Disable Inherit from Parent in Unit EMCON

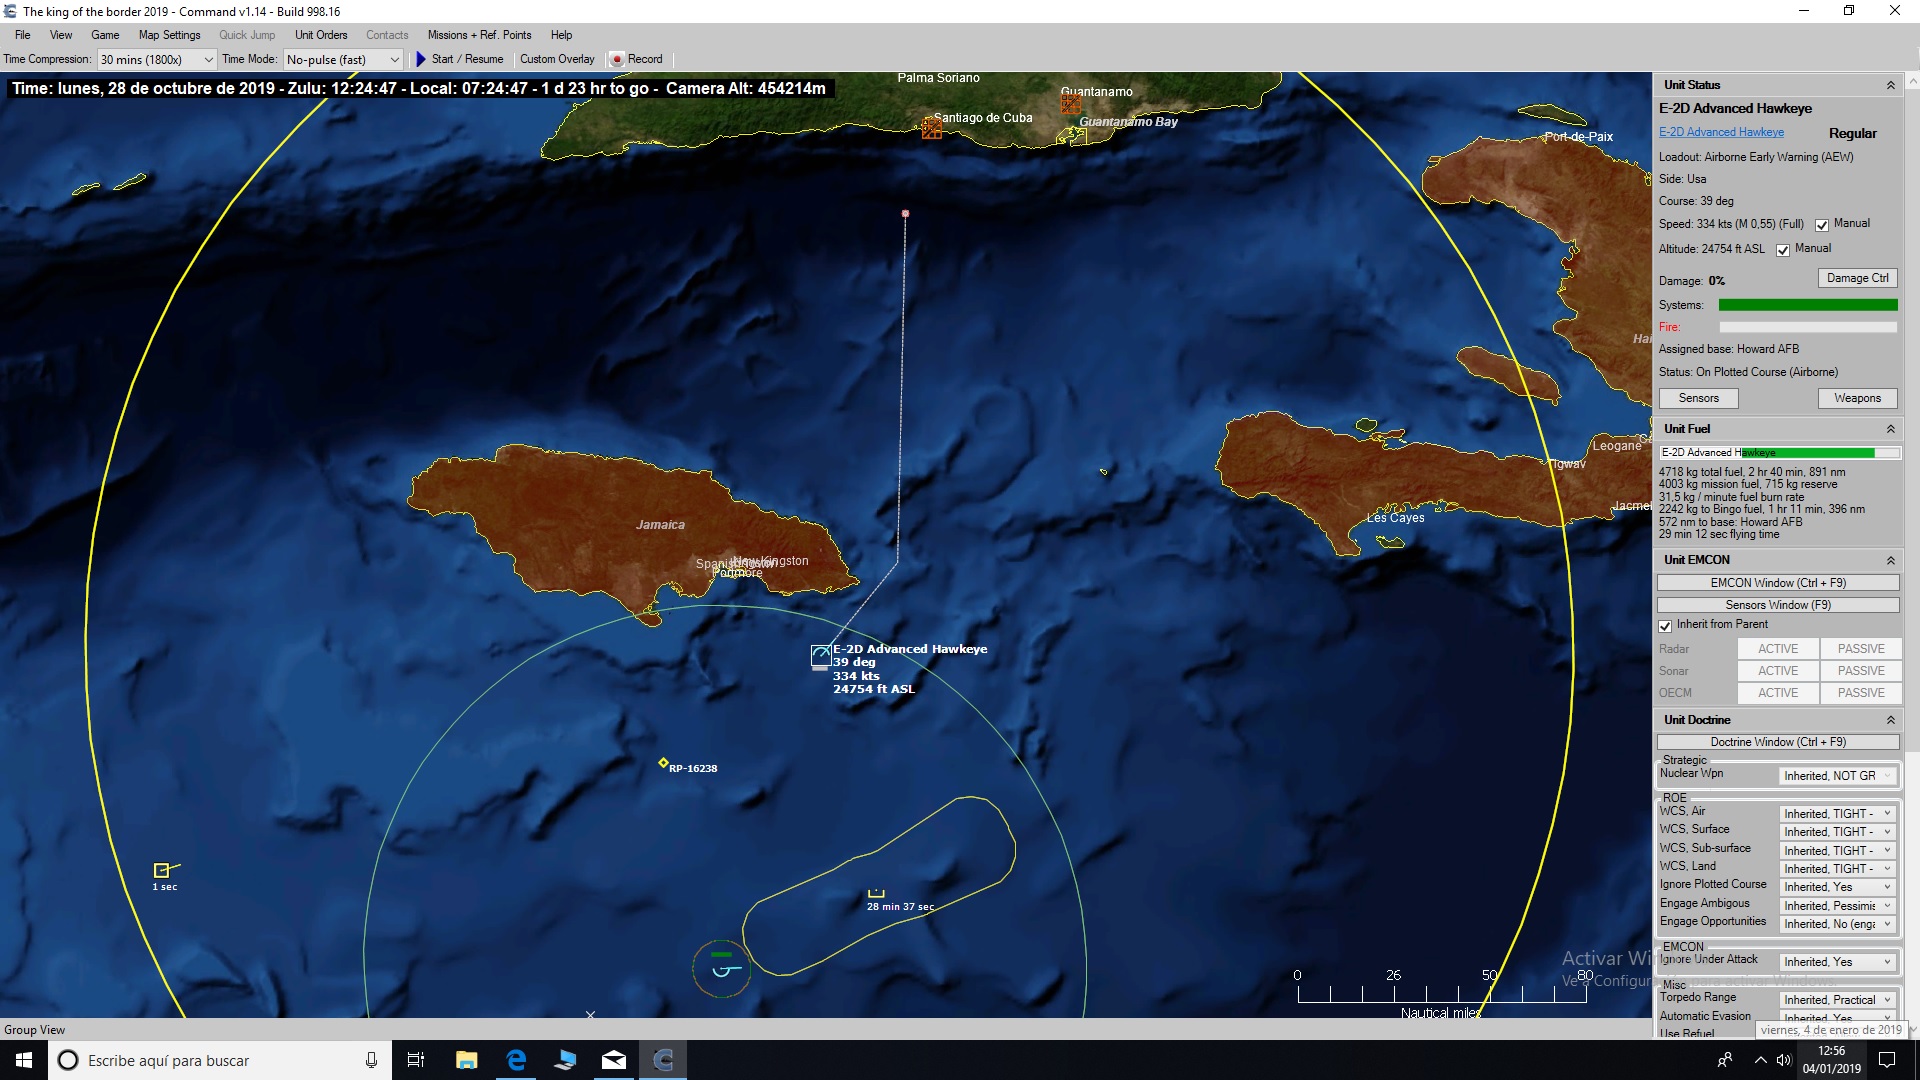(x=1665, y=625)
